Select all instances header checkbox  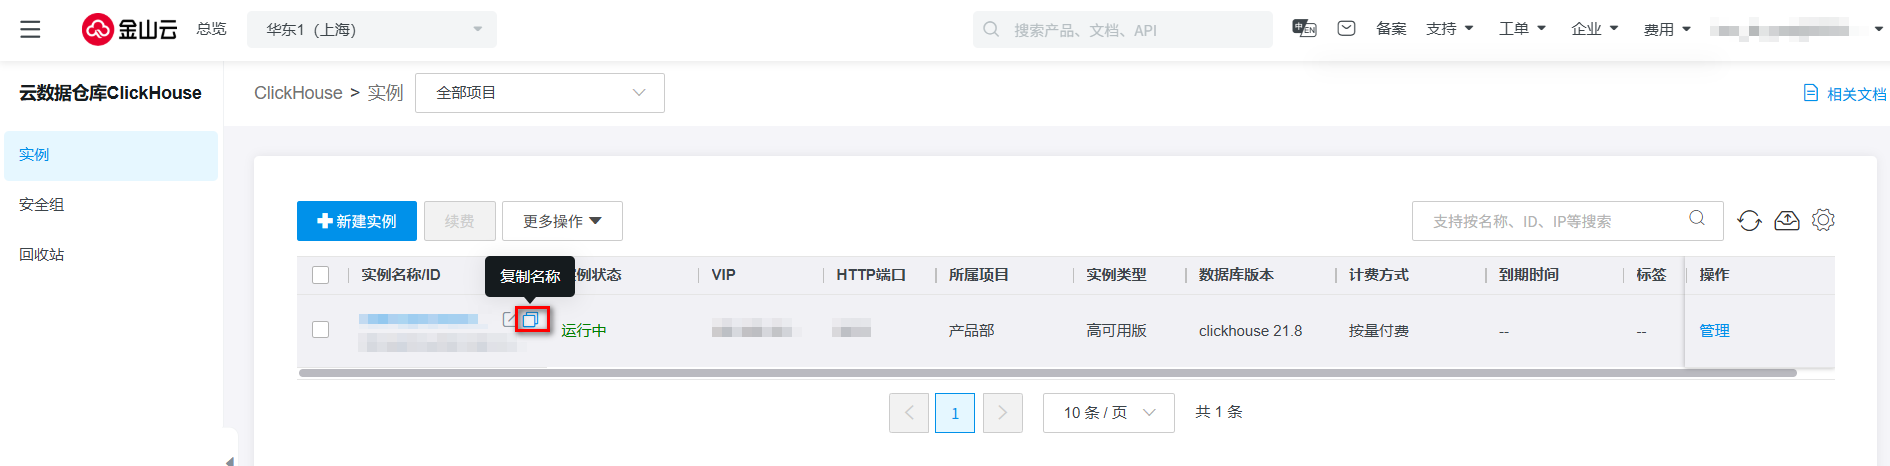coord(320,275)
